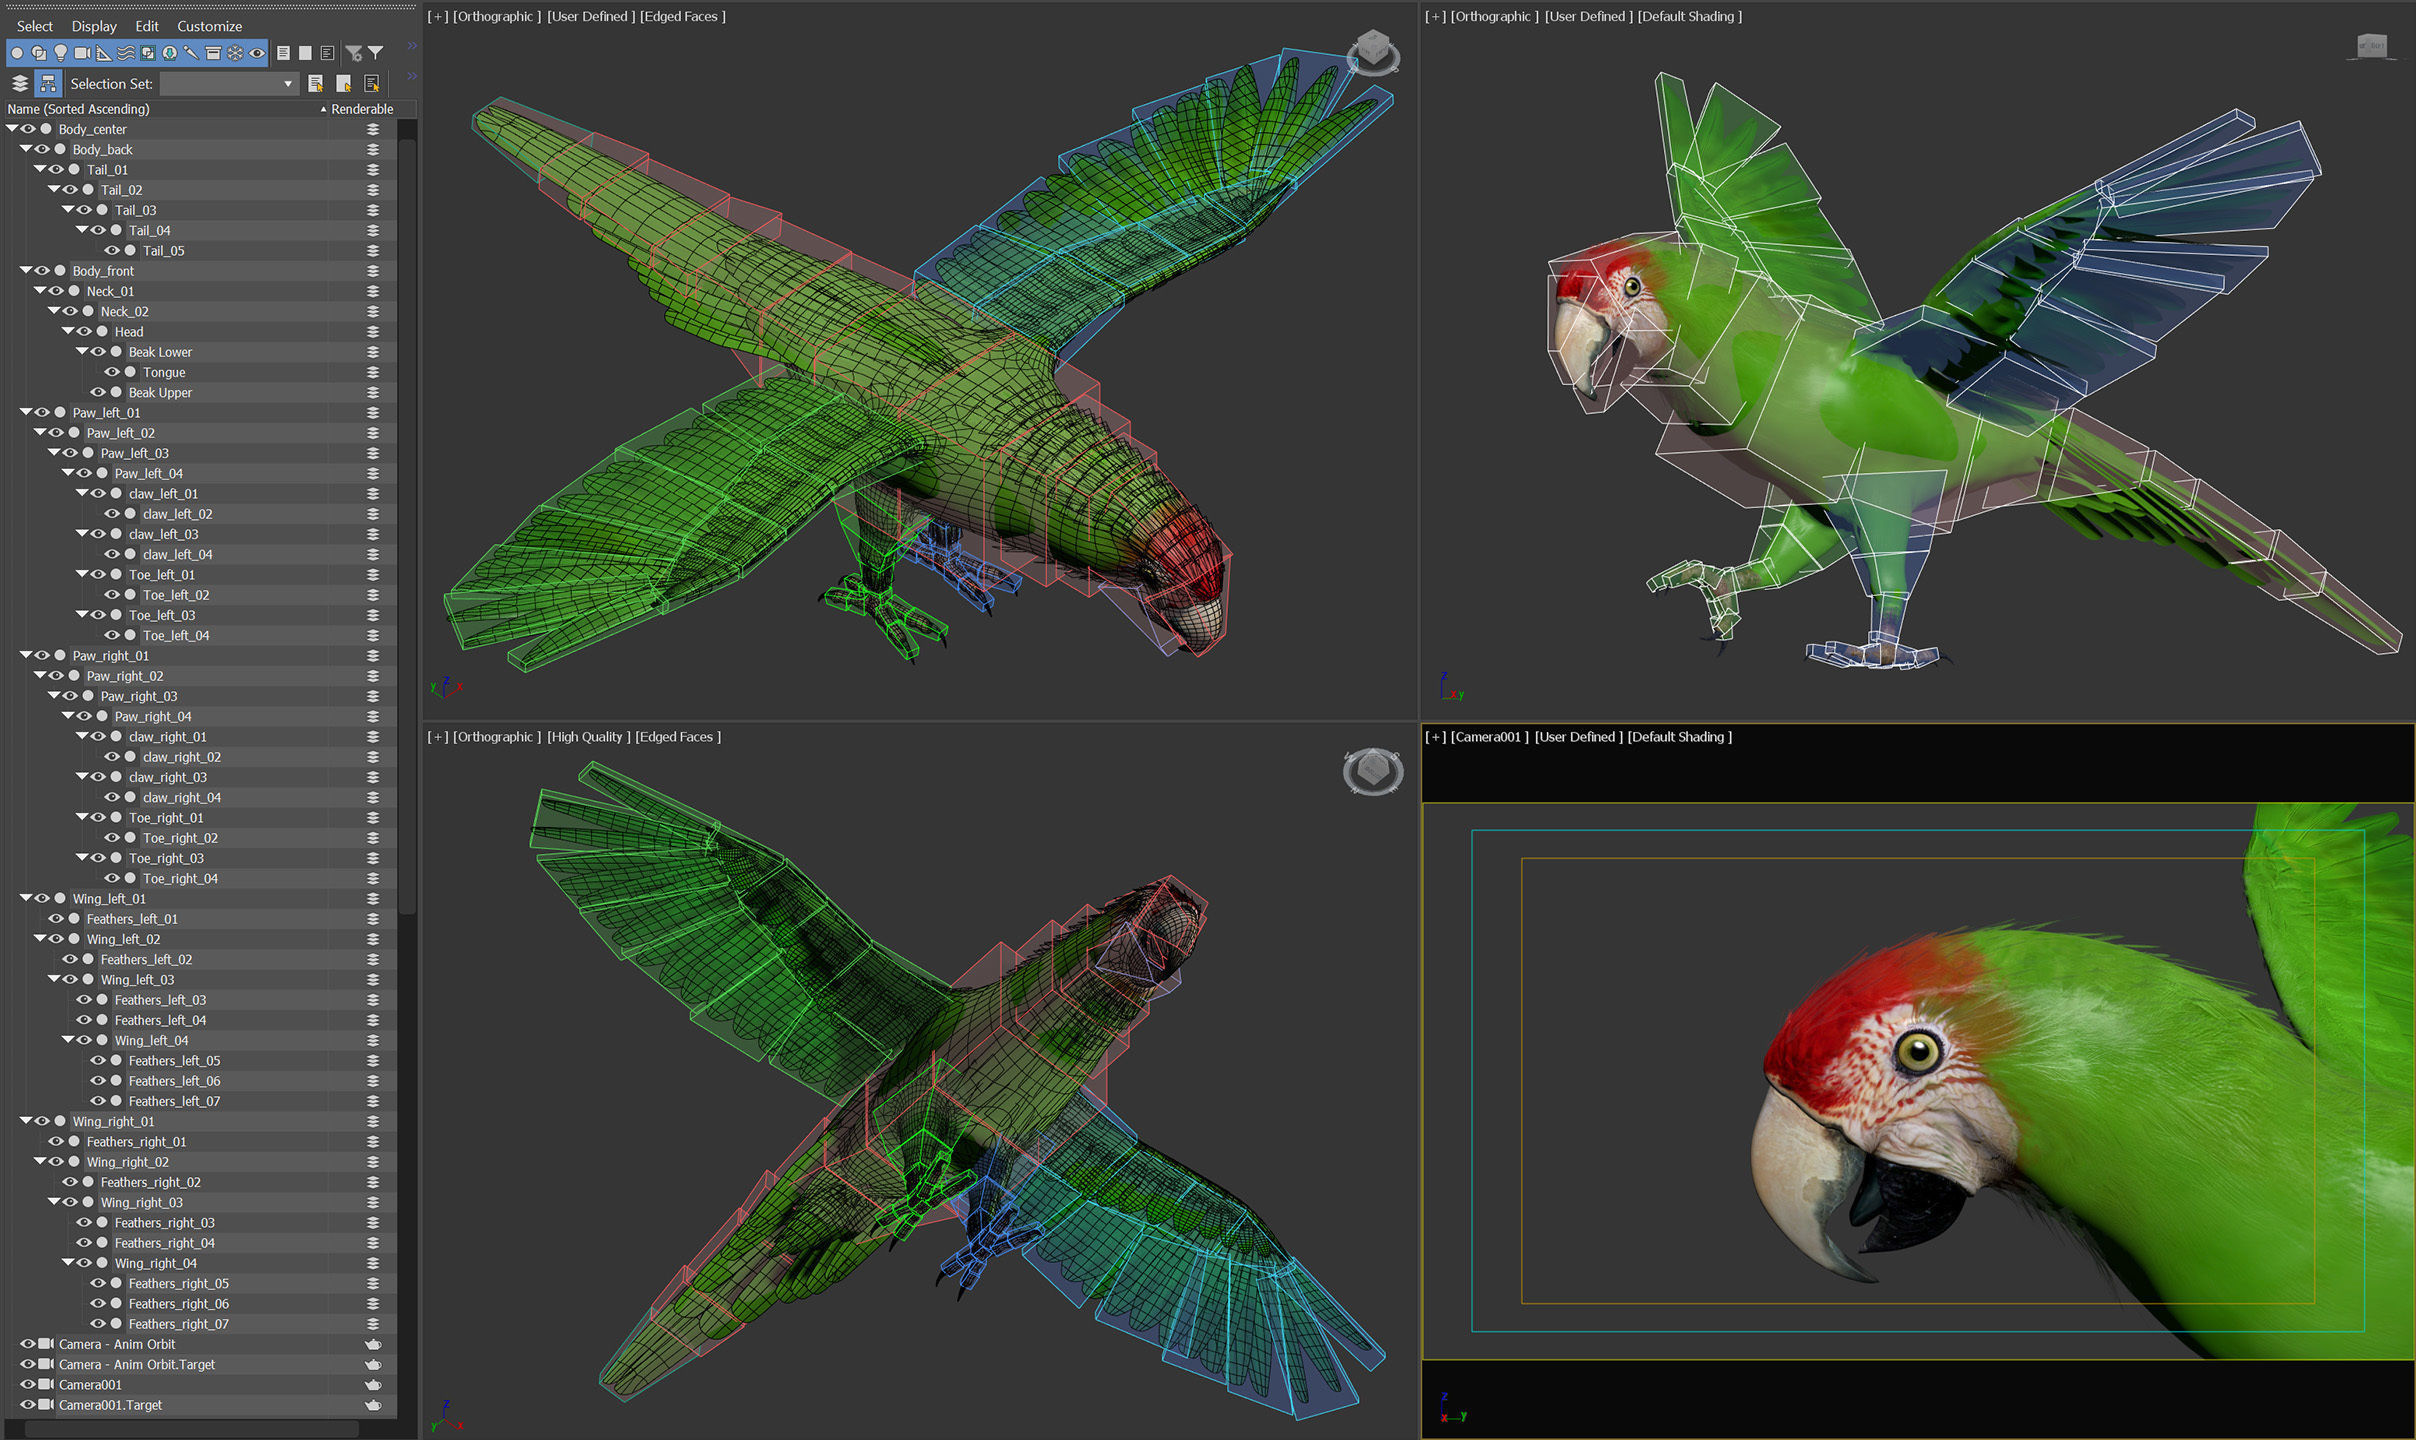Click Default Shading label in Camera001 viewport
Screen dimensions: 2416x1440
coord(1680,737)
